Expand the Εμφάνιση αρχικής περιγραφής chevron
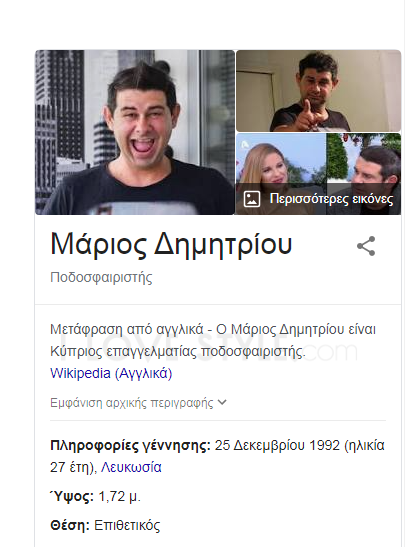 click(222, 403)
